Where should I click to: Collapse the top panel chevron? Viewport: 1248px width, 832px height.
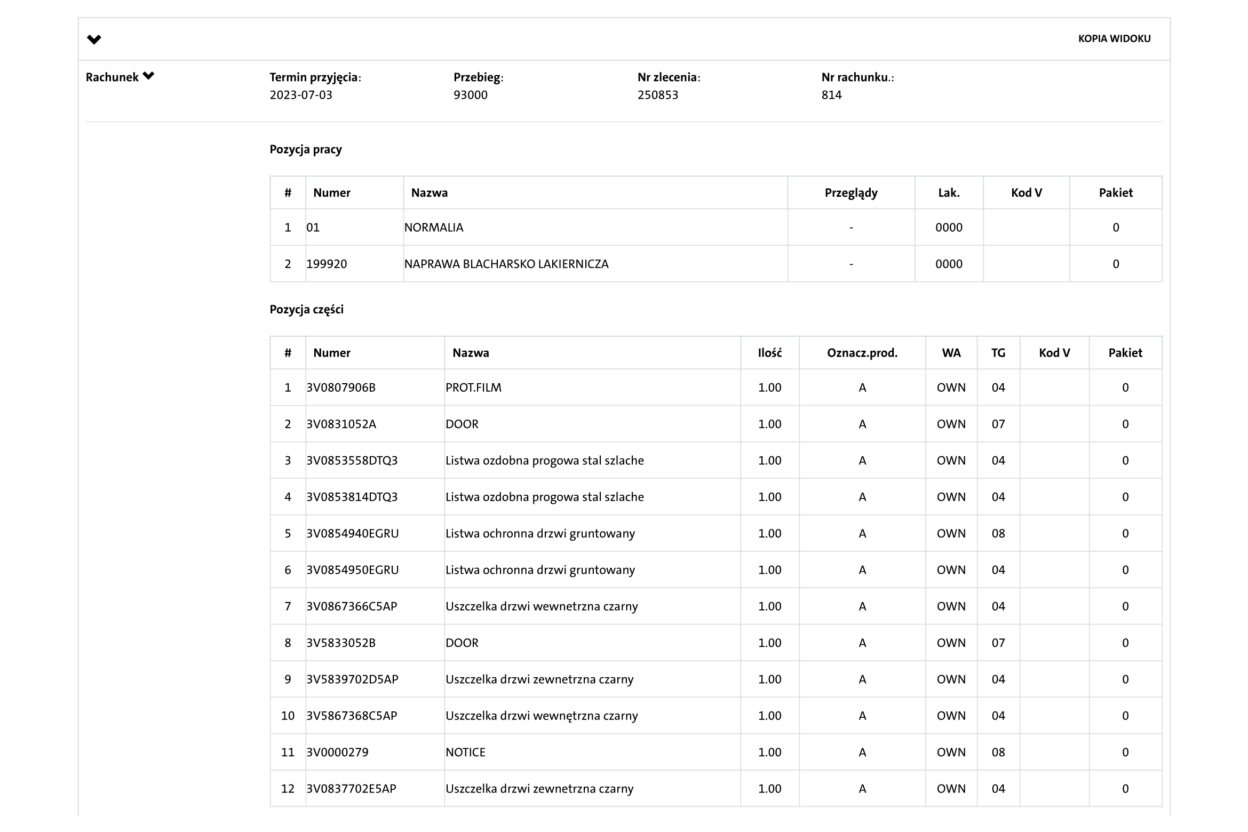point(94,40)
